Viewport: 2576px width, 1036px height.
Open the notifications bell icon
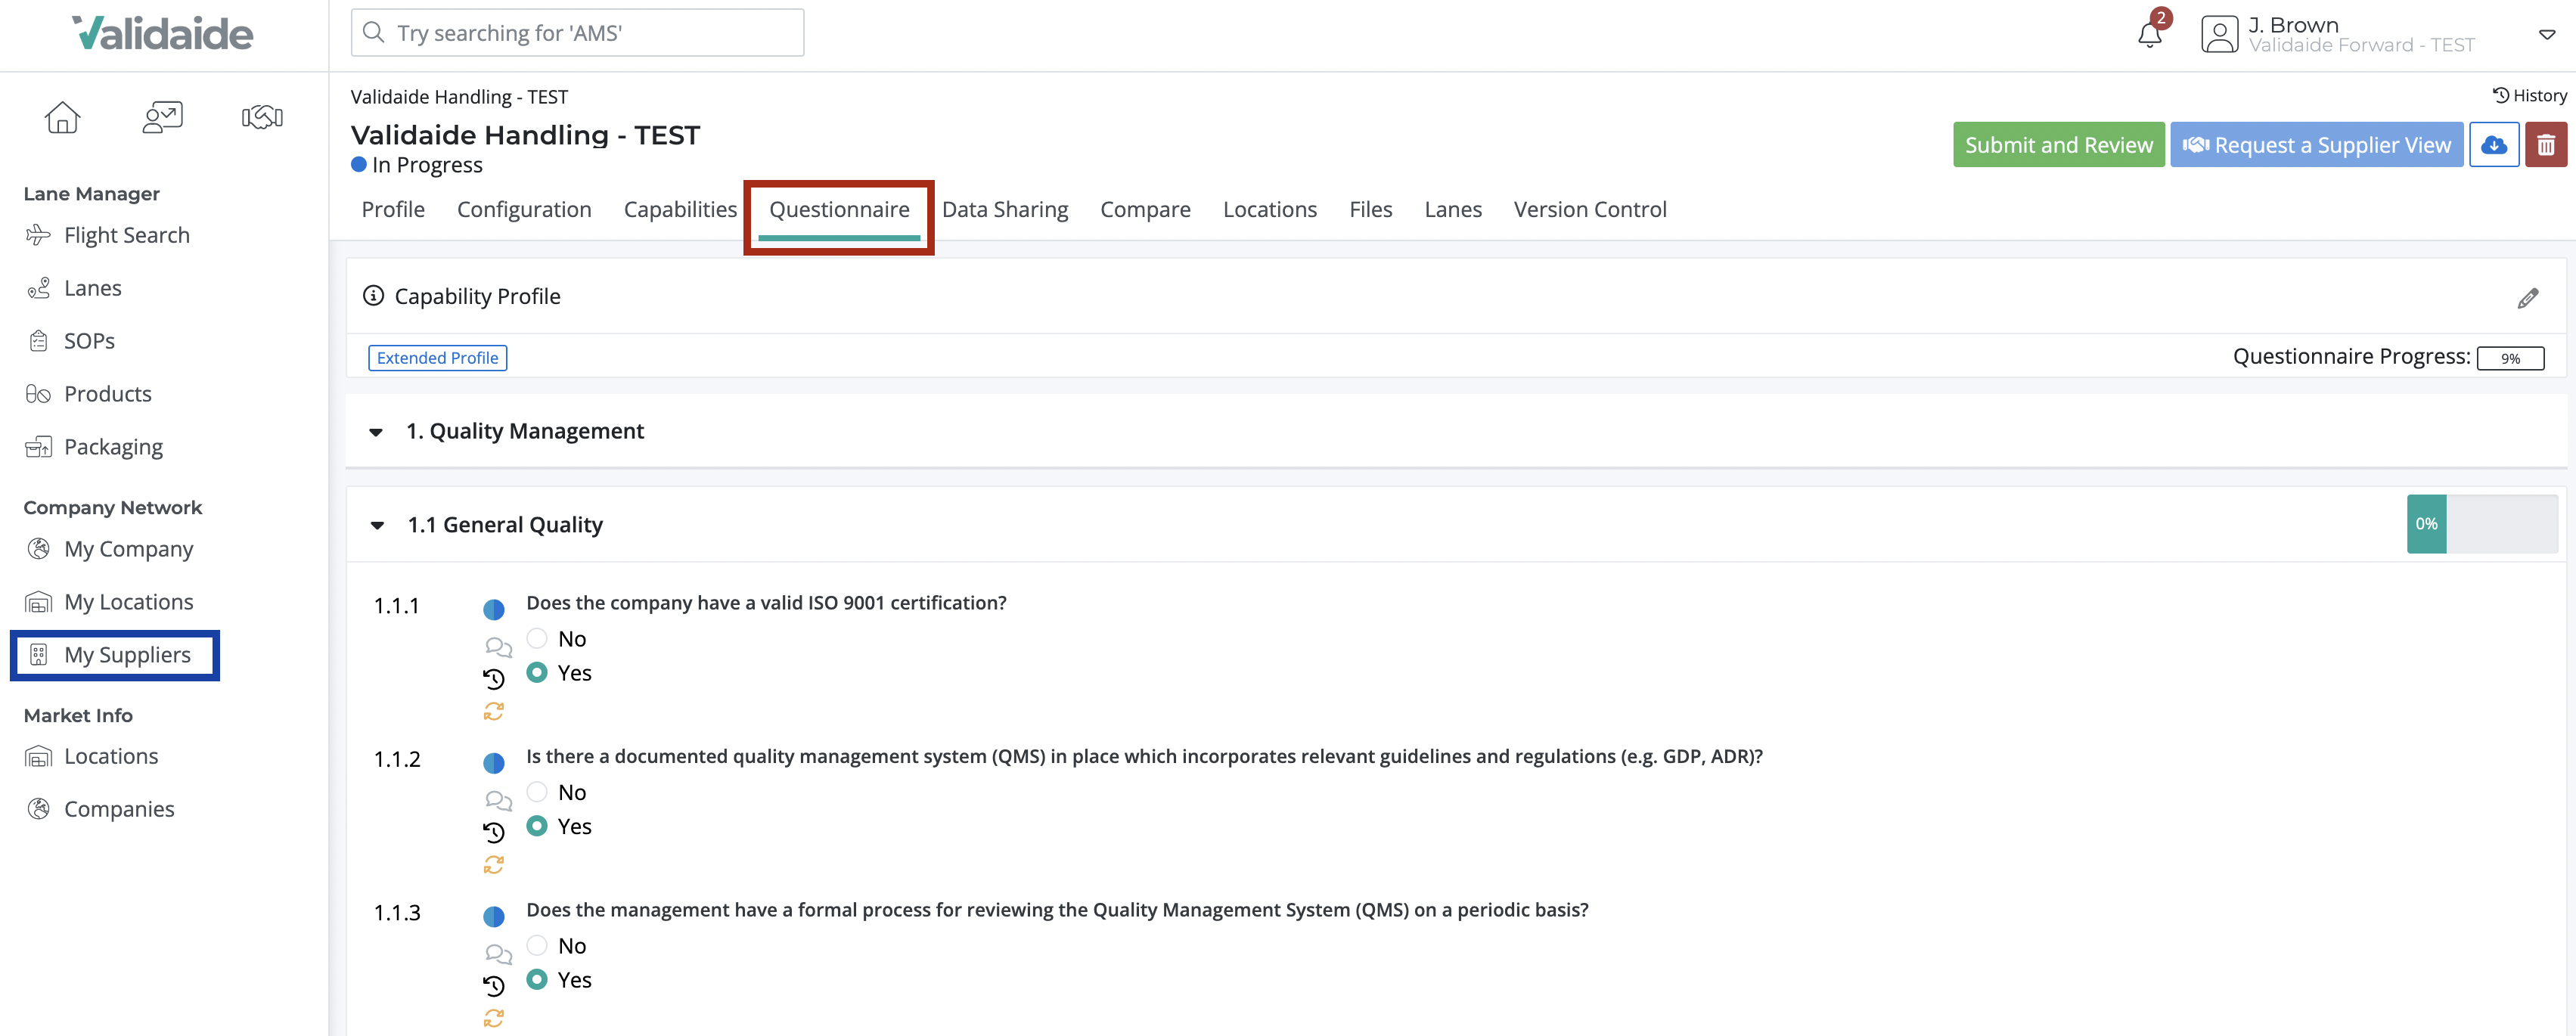click(x=2150, y=34)
